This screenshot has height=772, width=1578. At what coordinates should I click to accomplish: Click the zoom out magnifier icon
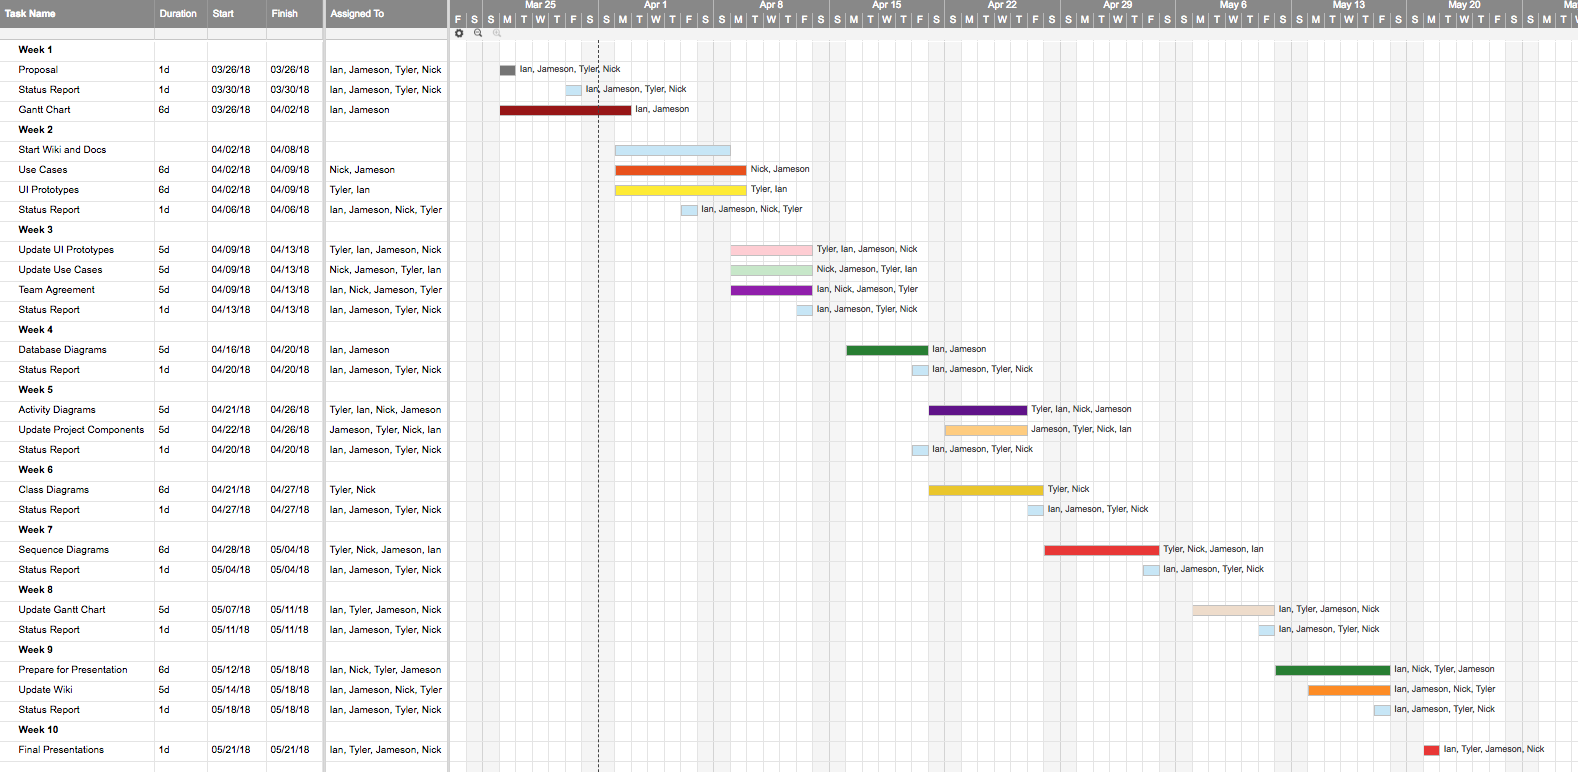click(x=478, y=33)
